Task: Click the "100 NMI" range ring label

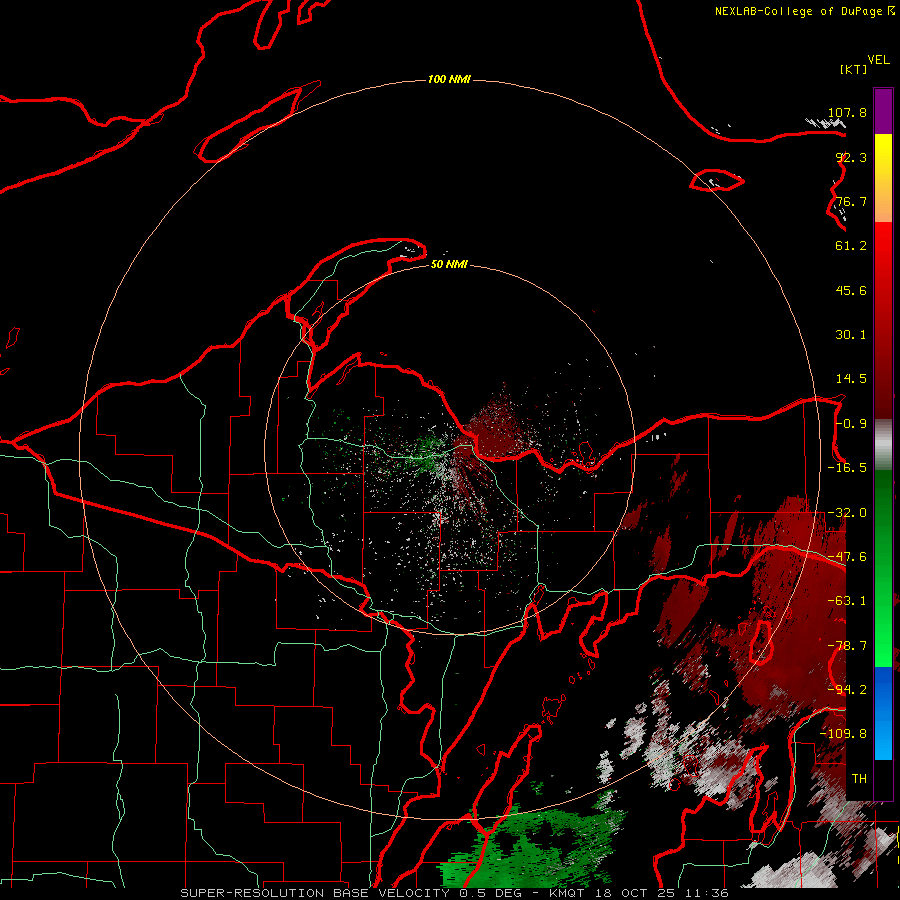Action: tap(449, 79)
